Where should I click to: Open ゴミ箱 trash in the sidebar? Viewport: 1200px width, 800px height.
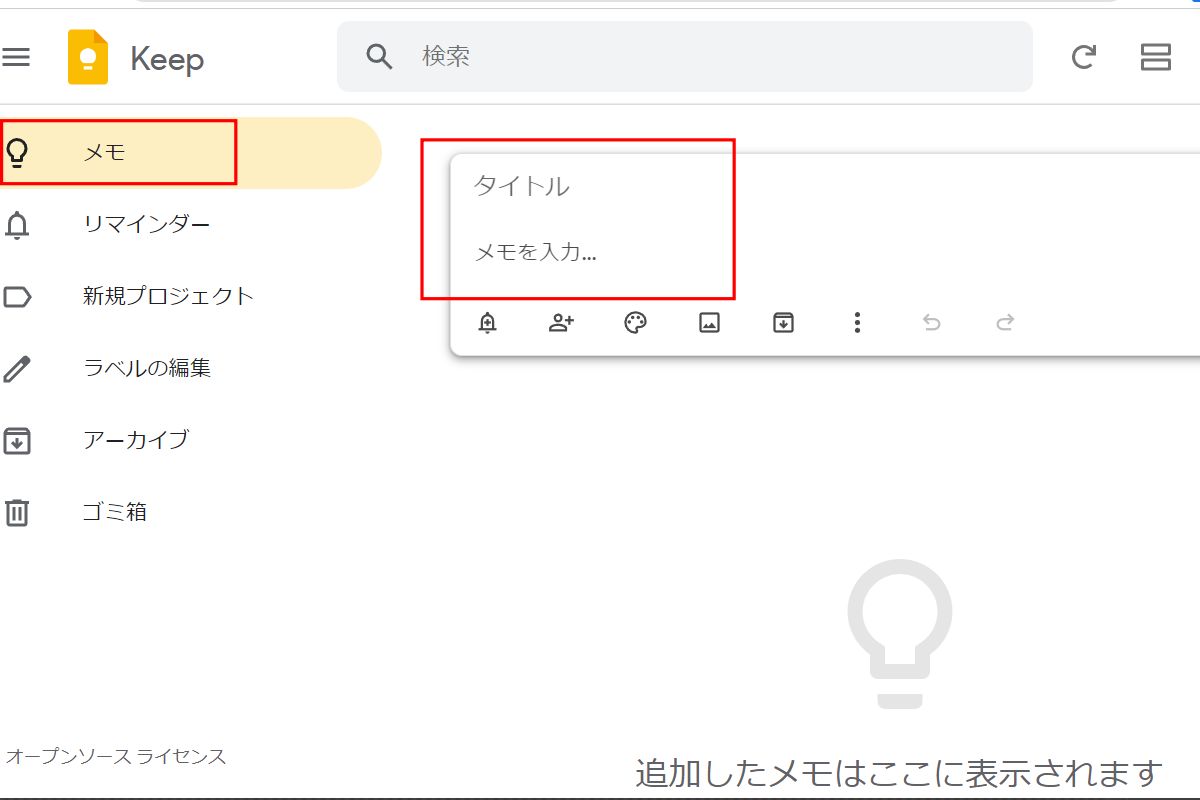[x=114, y=512]
